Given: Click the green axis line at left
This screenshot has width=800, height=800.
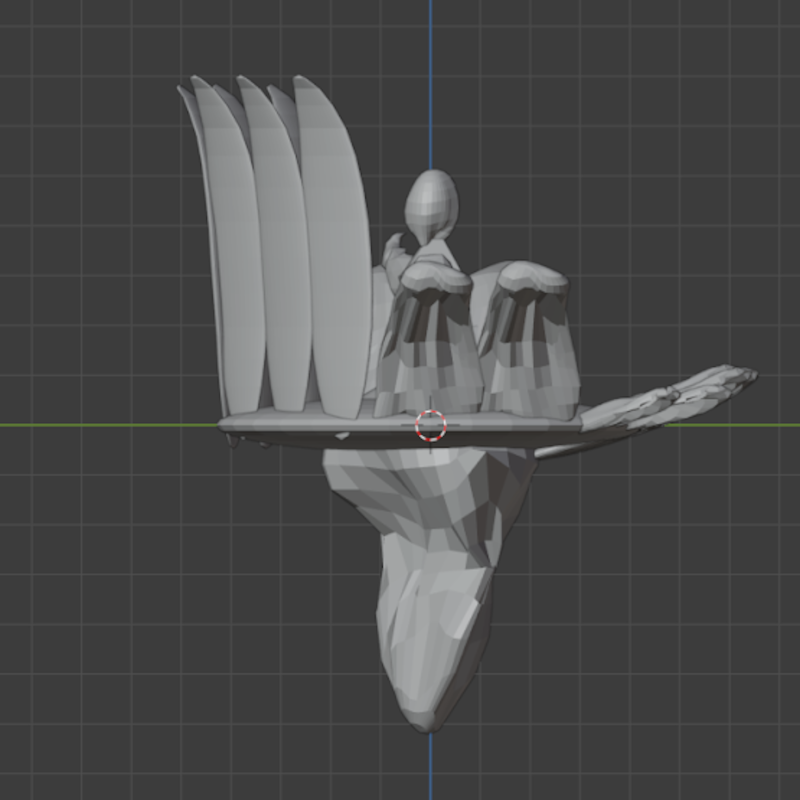Looking at the screenshot, I should 100,425.
